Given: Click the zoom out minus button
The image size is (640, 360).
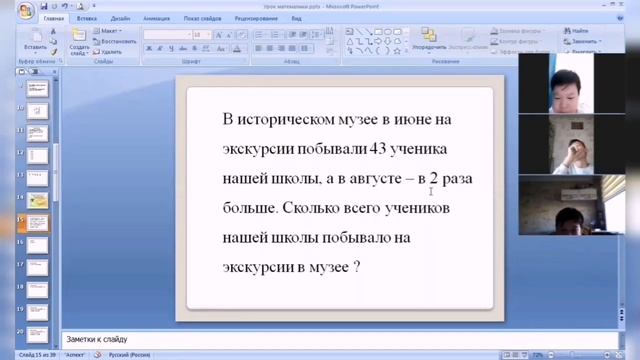Looking at the screenshot, I should (551, 355).
